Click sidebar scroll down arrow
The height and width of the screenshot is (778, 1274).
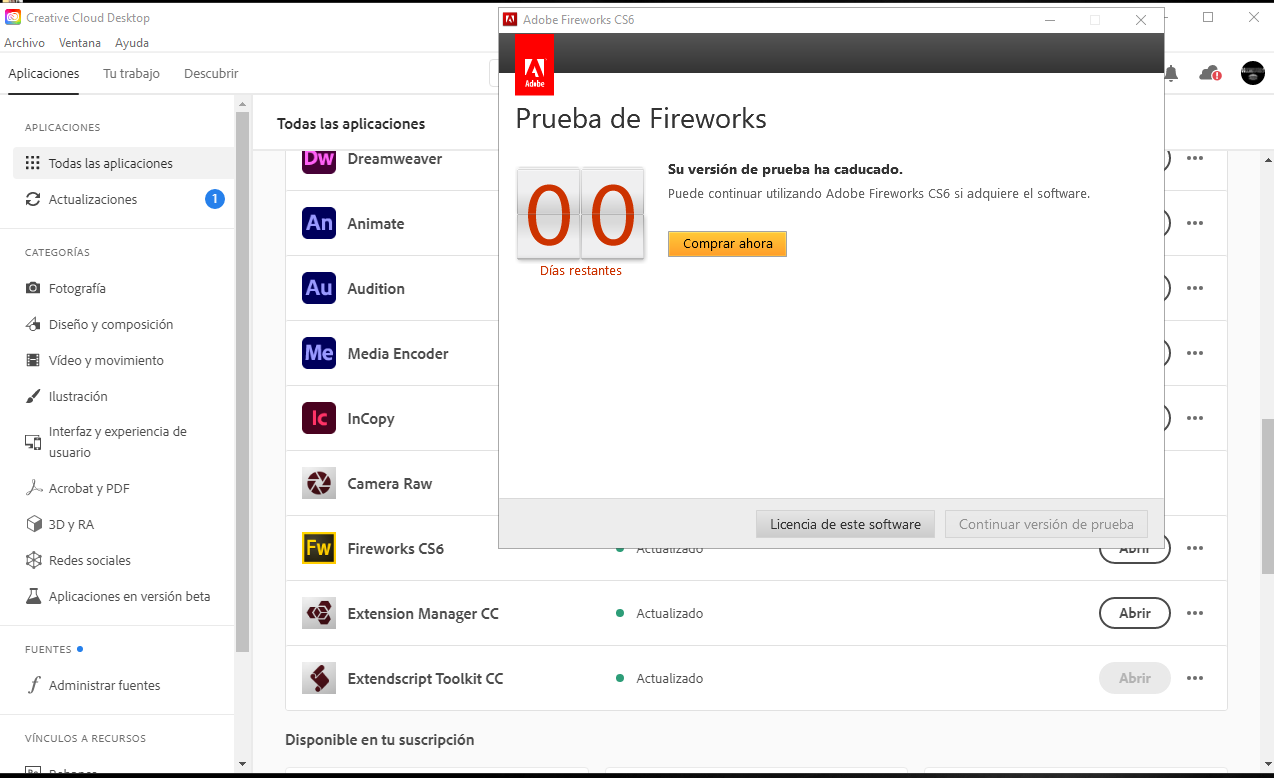(x=242, y=763)
